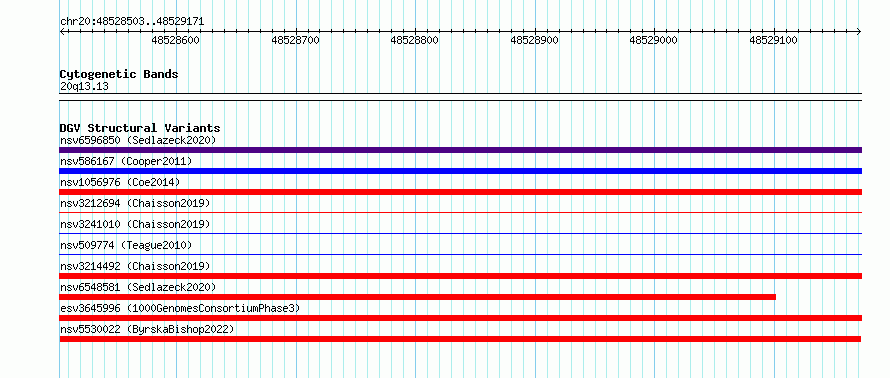Click ruler position 48529100
Image resolution: width=890 pixels, height=378 pixels.
pyautogui.click(x=774, y=40)
